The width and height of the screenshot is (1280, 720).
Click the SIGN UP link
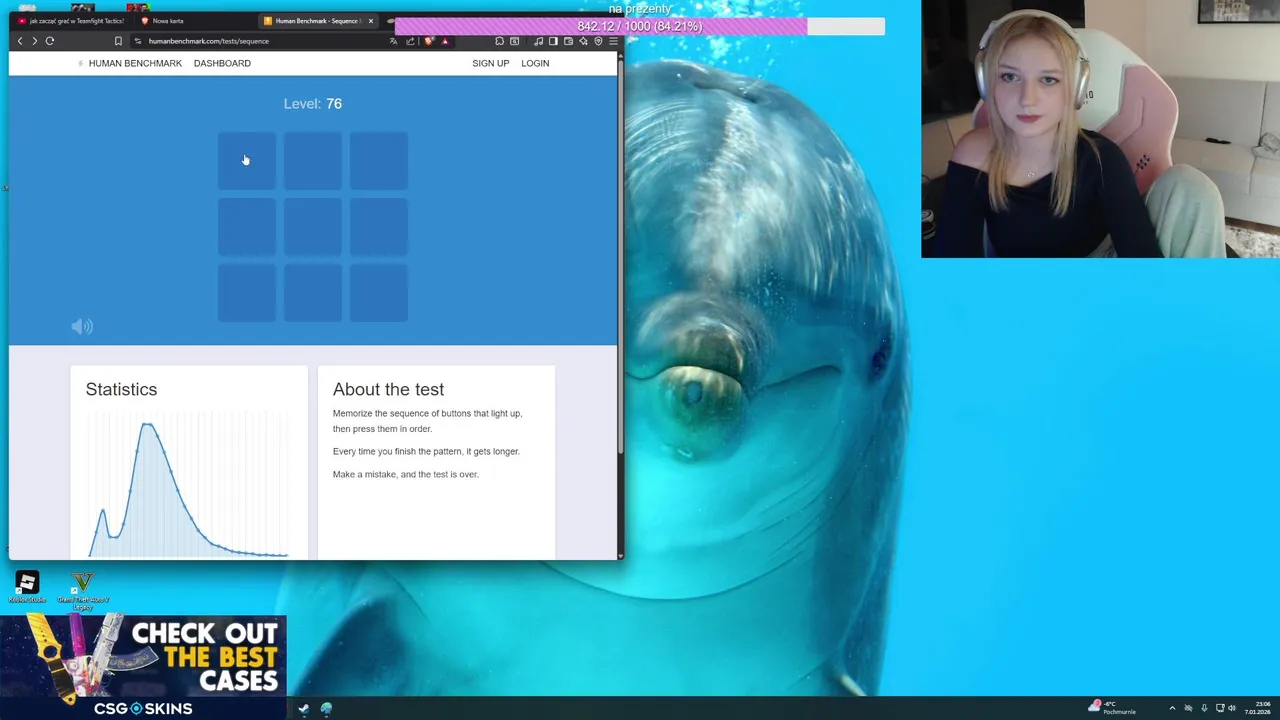(490, 63)
